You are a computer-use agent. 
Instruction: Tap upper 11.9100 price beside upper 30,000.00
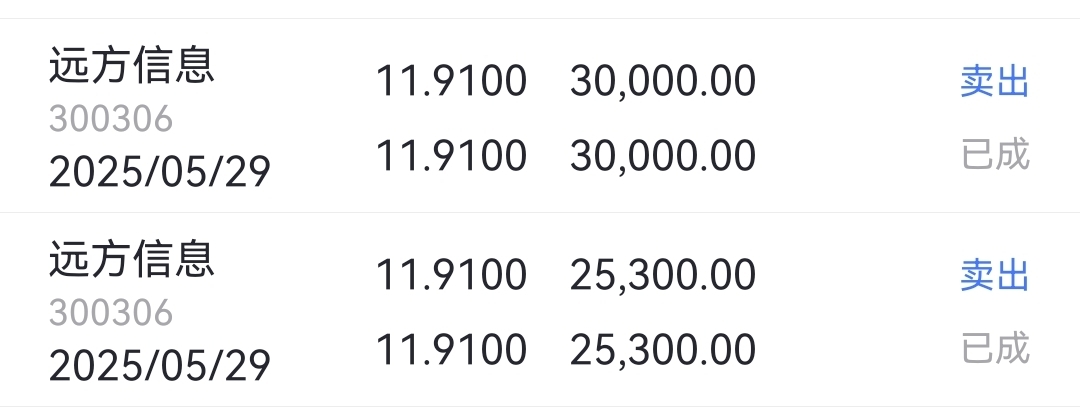[x=451, y=81]
